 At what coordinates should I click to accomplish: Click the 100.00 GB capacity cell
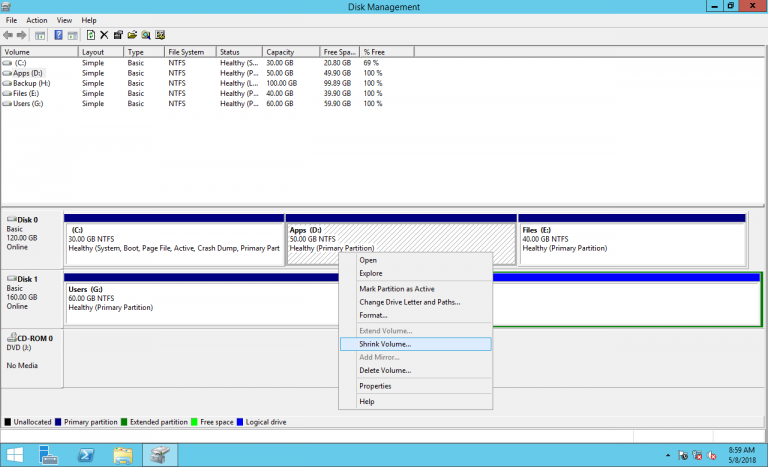(x=282, y=83)
